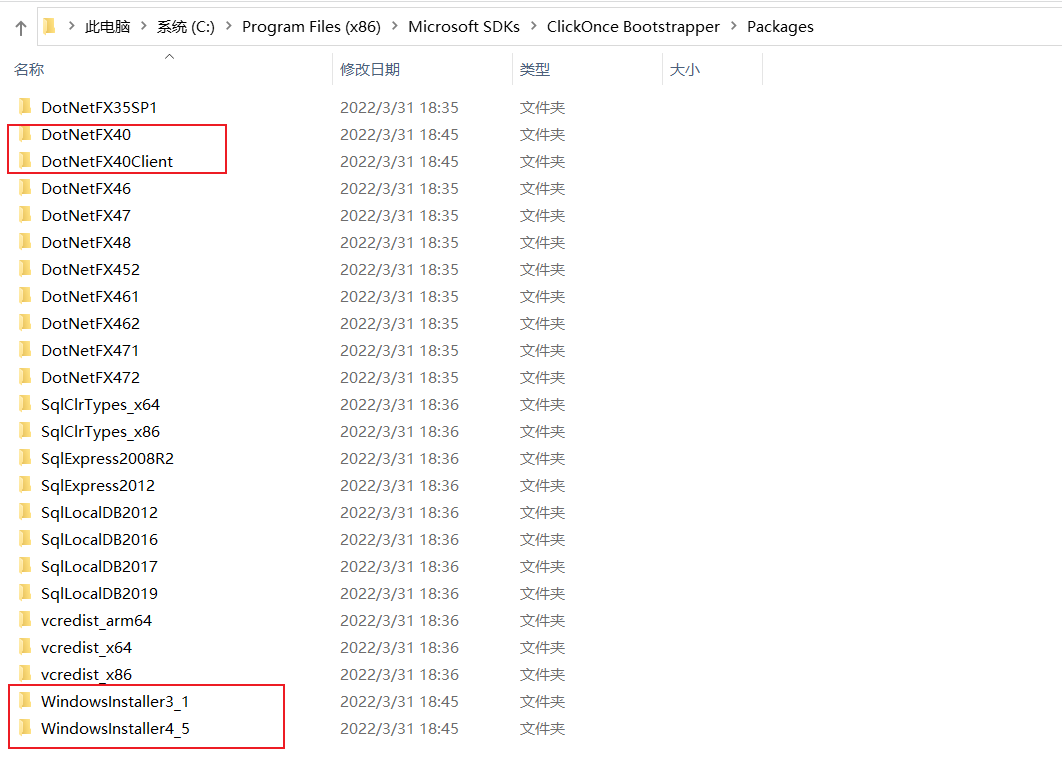Expand chevron after Program Files (x86) breadcrumb
Viewport: 1062px width, 766px height.
pyautogui.click(x=394, y=26)
